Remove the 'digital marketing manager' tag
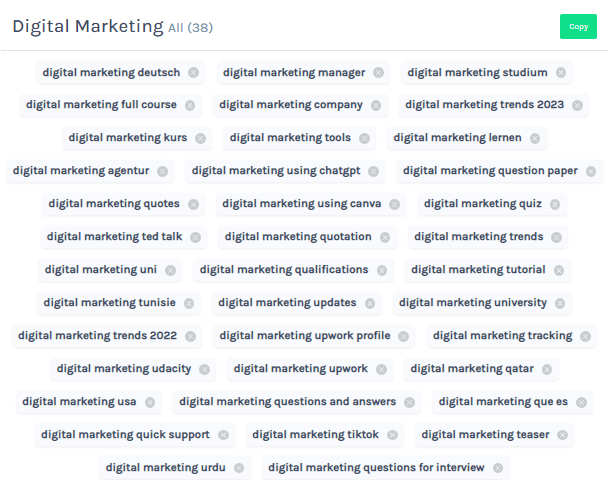This screenshot has width=611, height=480. click(x=378, y=72)
